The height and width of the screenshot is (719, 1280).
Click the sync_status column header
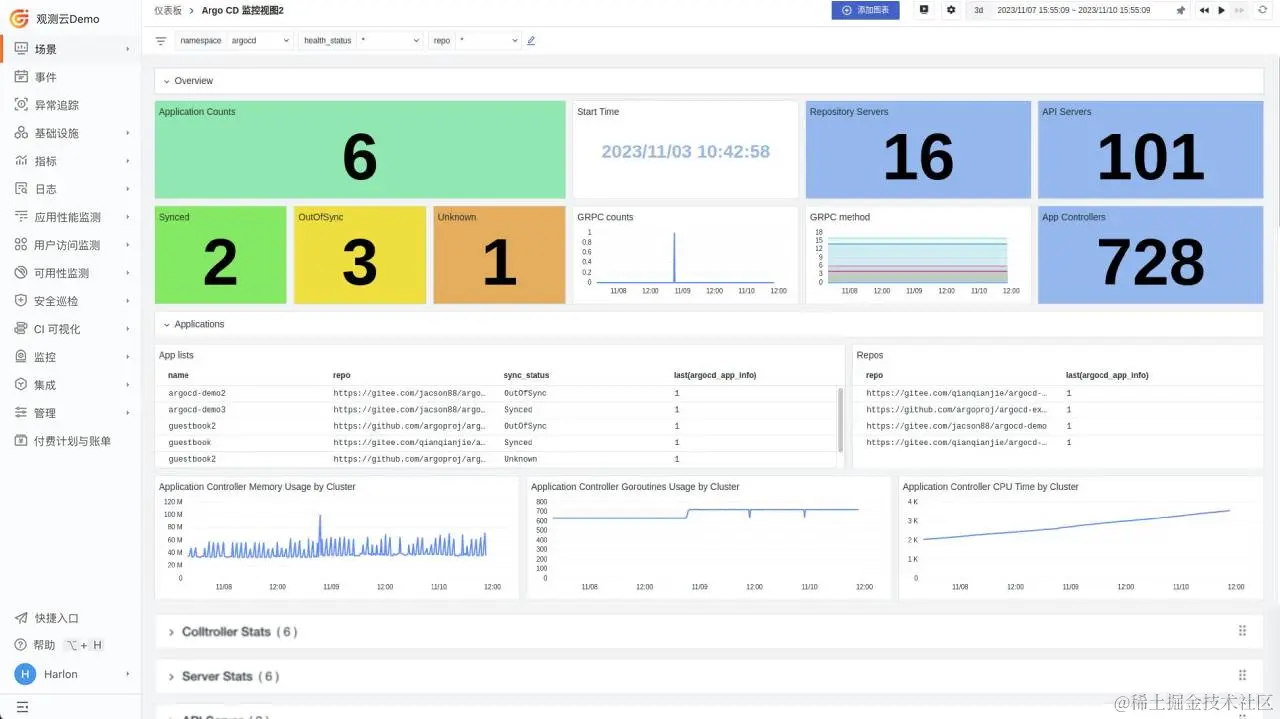coord(526,375)
